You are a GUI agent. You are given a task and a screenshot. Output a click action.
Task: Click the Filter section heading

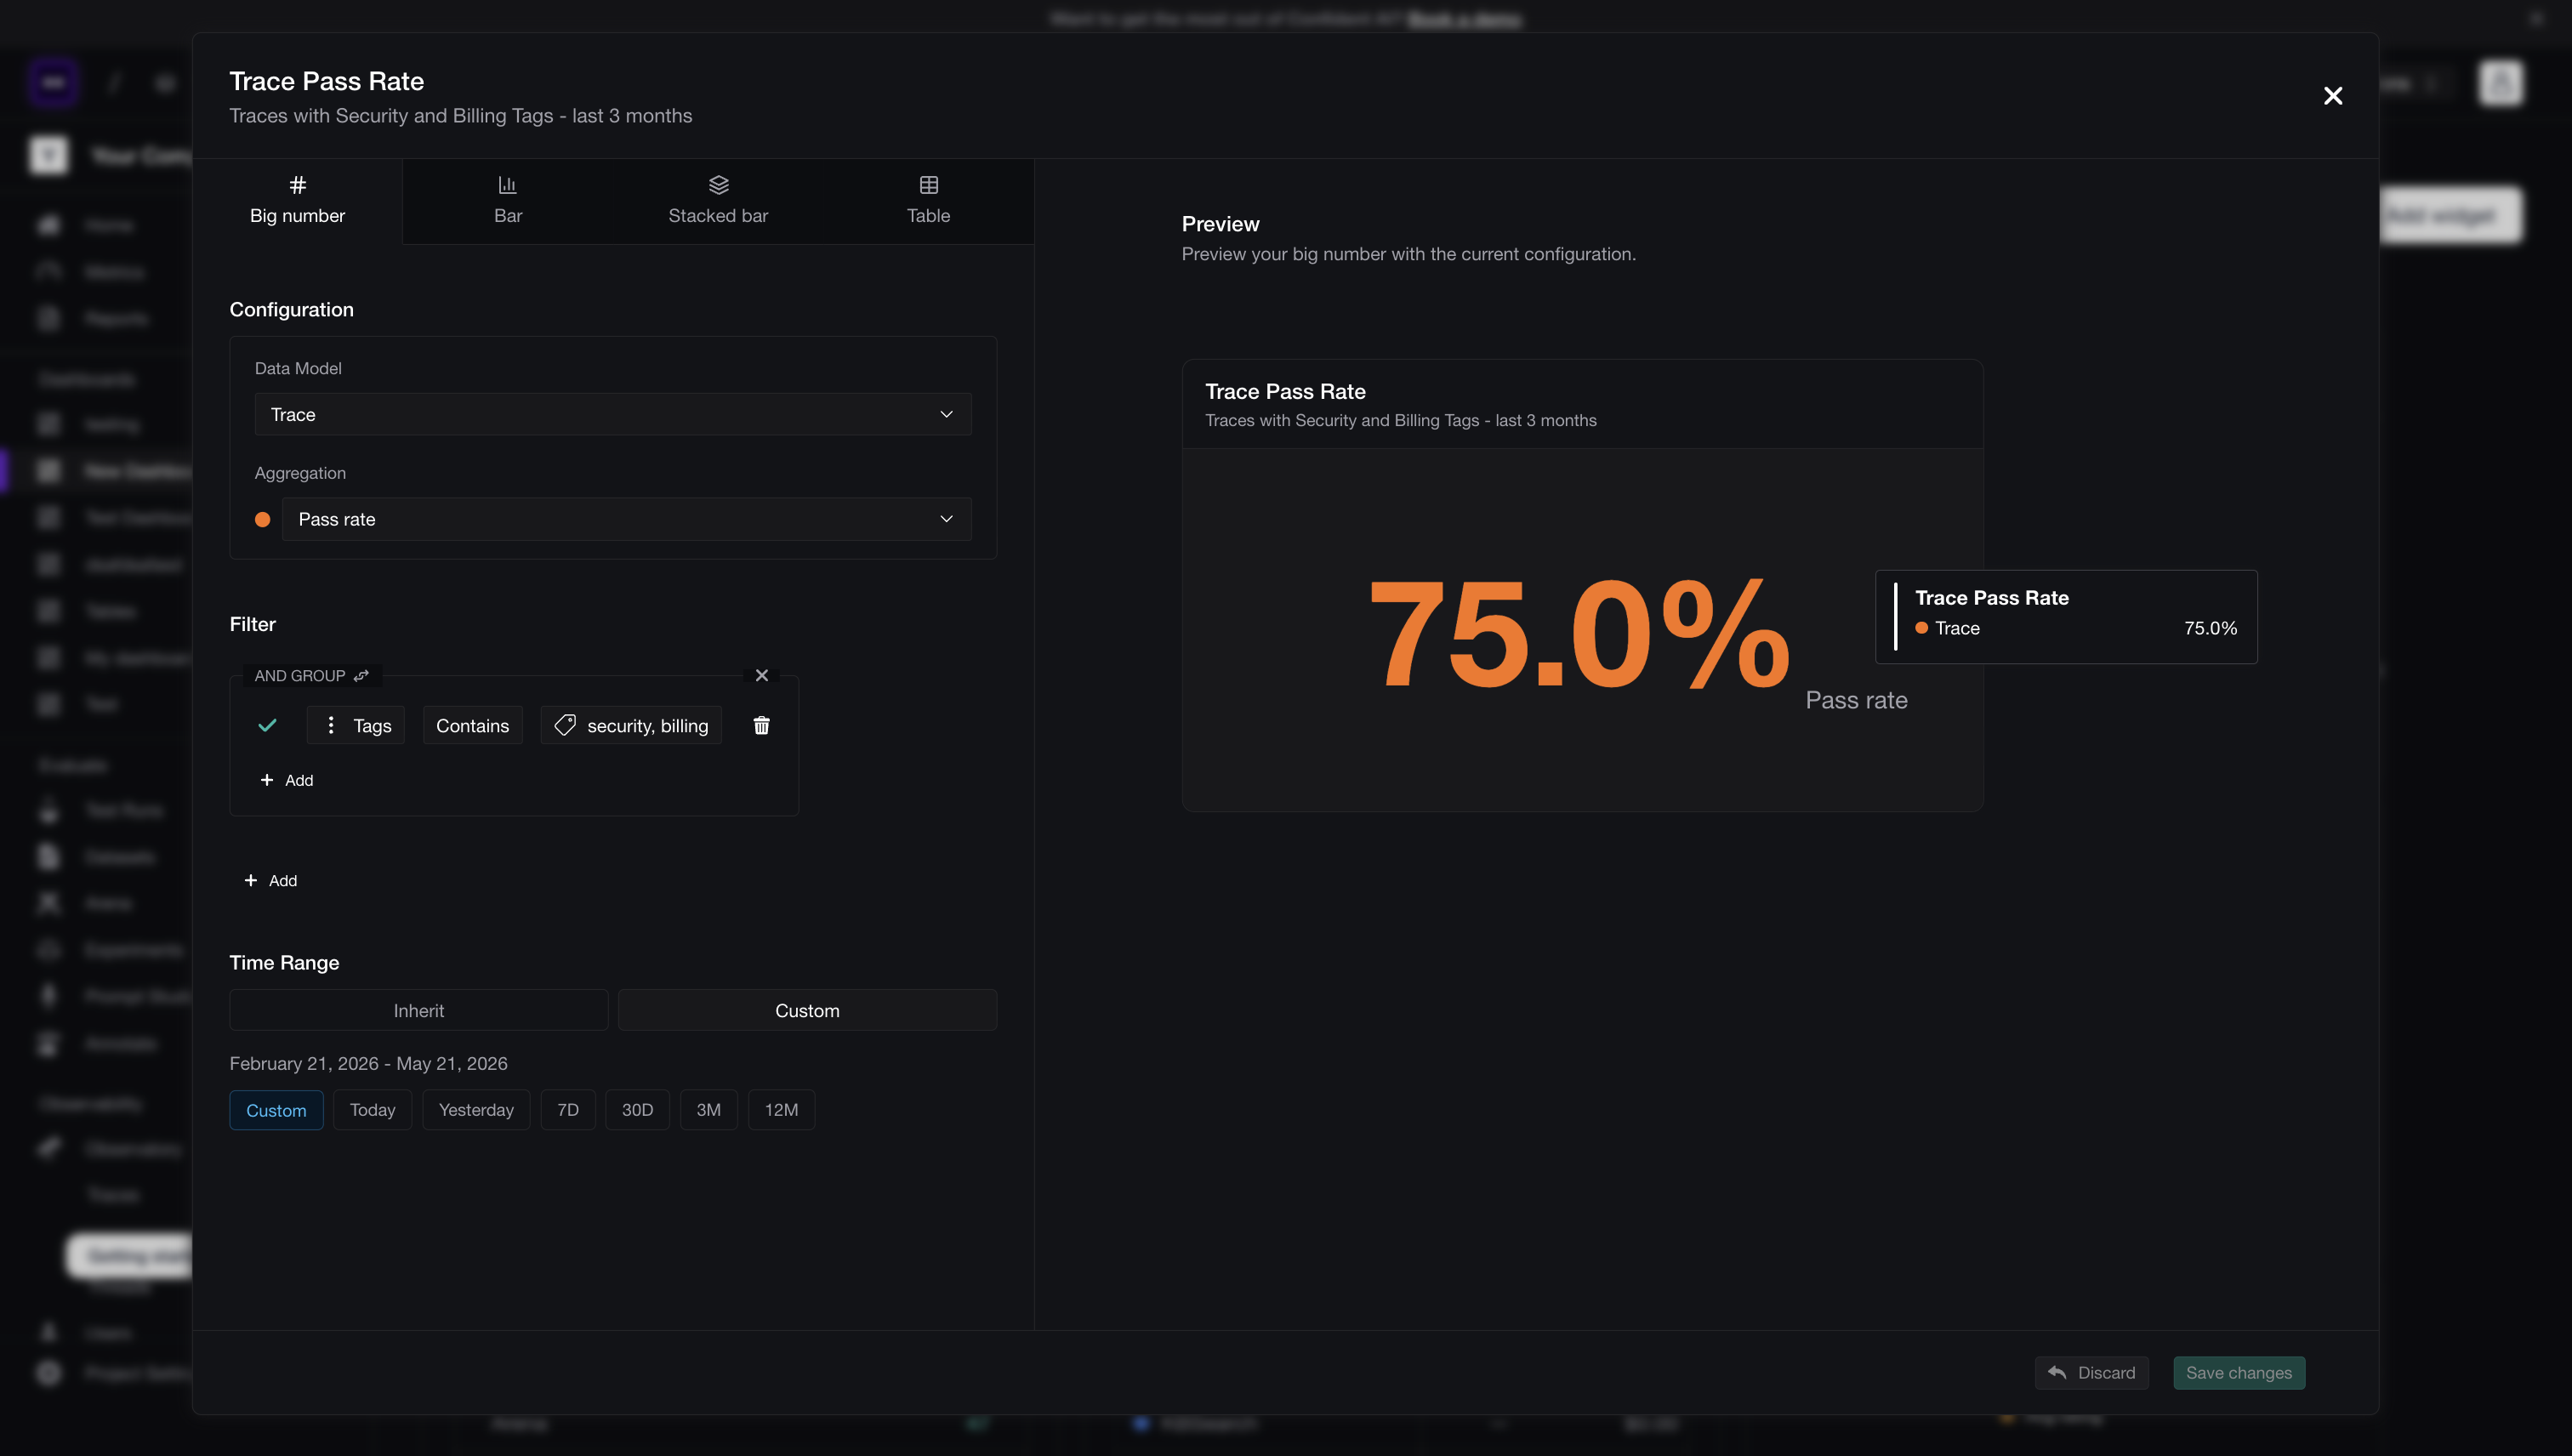pyautogui.click(x=253, y=624)
